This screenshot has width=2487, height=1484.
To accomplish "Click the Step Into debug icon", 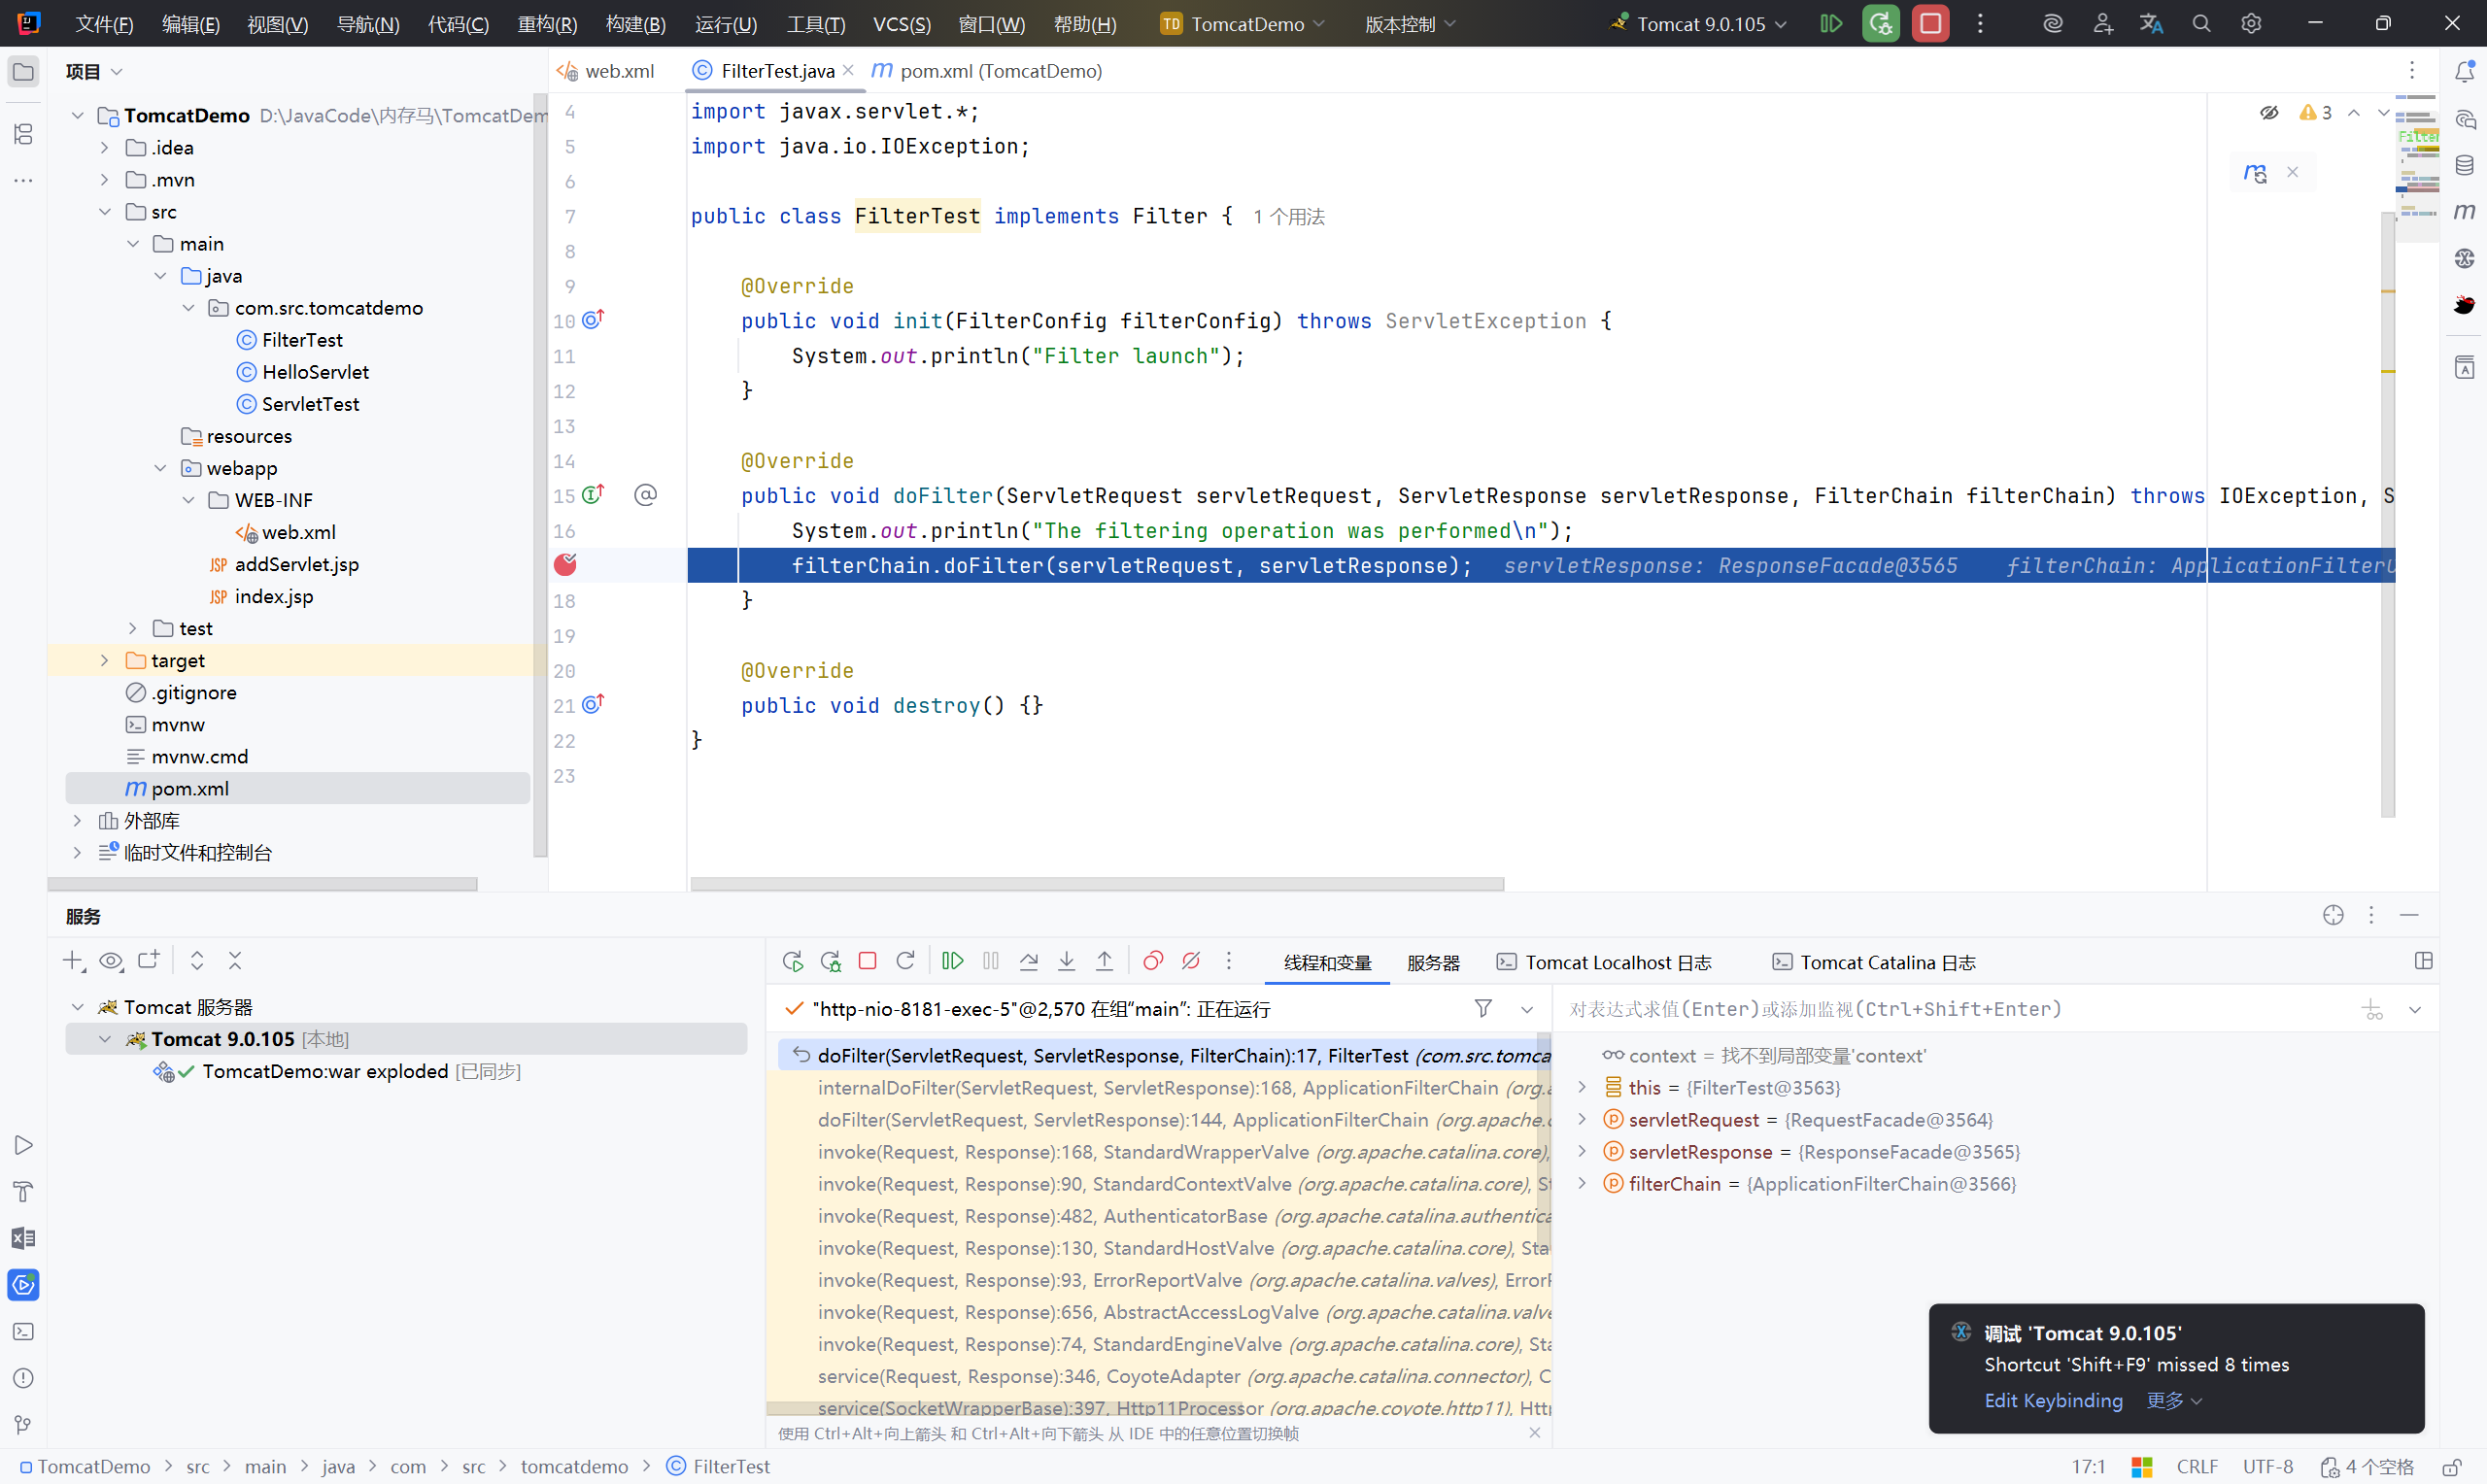I will pyautogui.click(x=1066, y=961).
